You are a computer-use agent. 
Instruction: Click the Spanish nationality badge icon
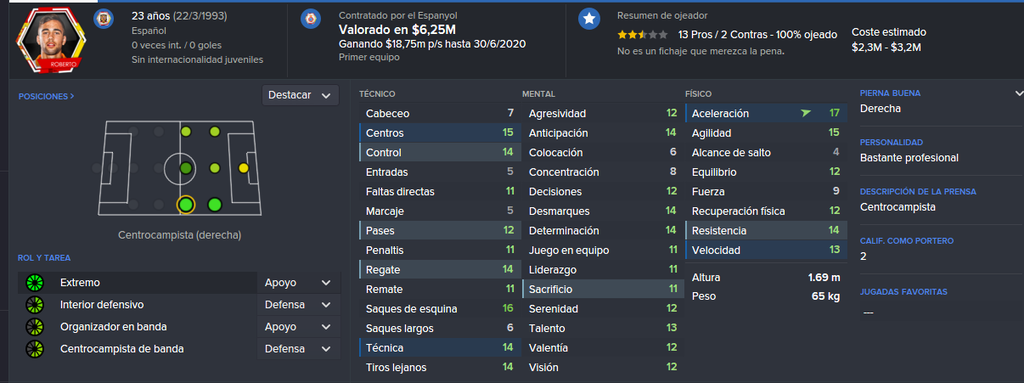pyautogui.click(x=103, y=17)
